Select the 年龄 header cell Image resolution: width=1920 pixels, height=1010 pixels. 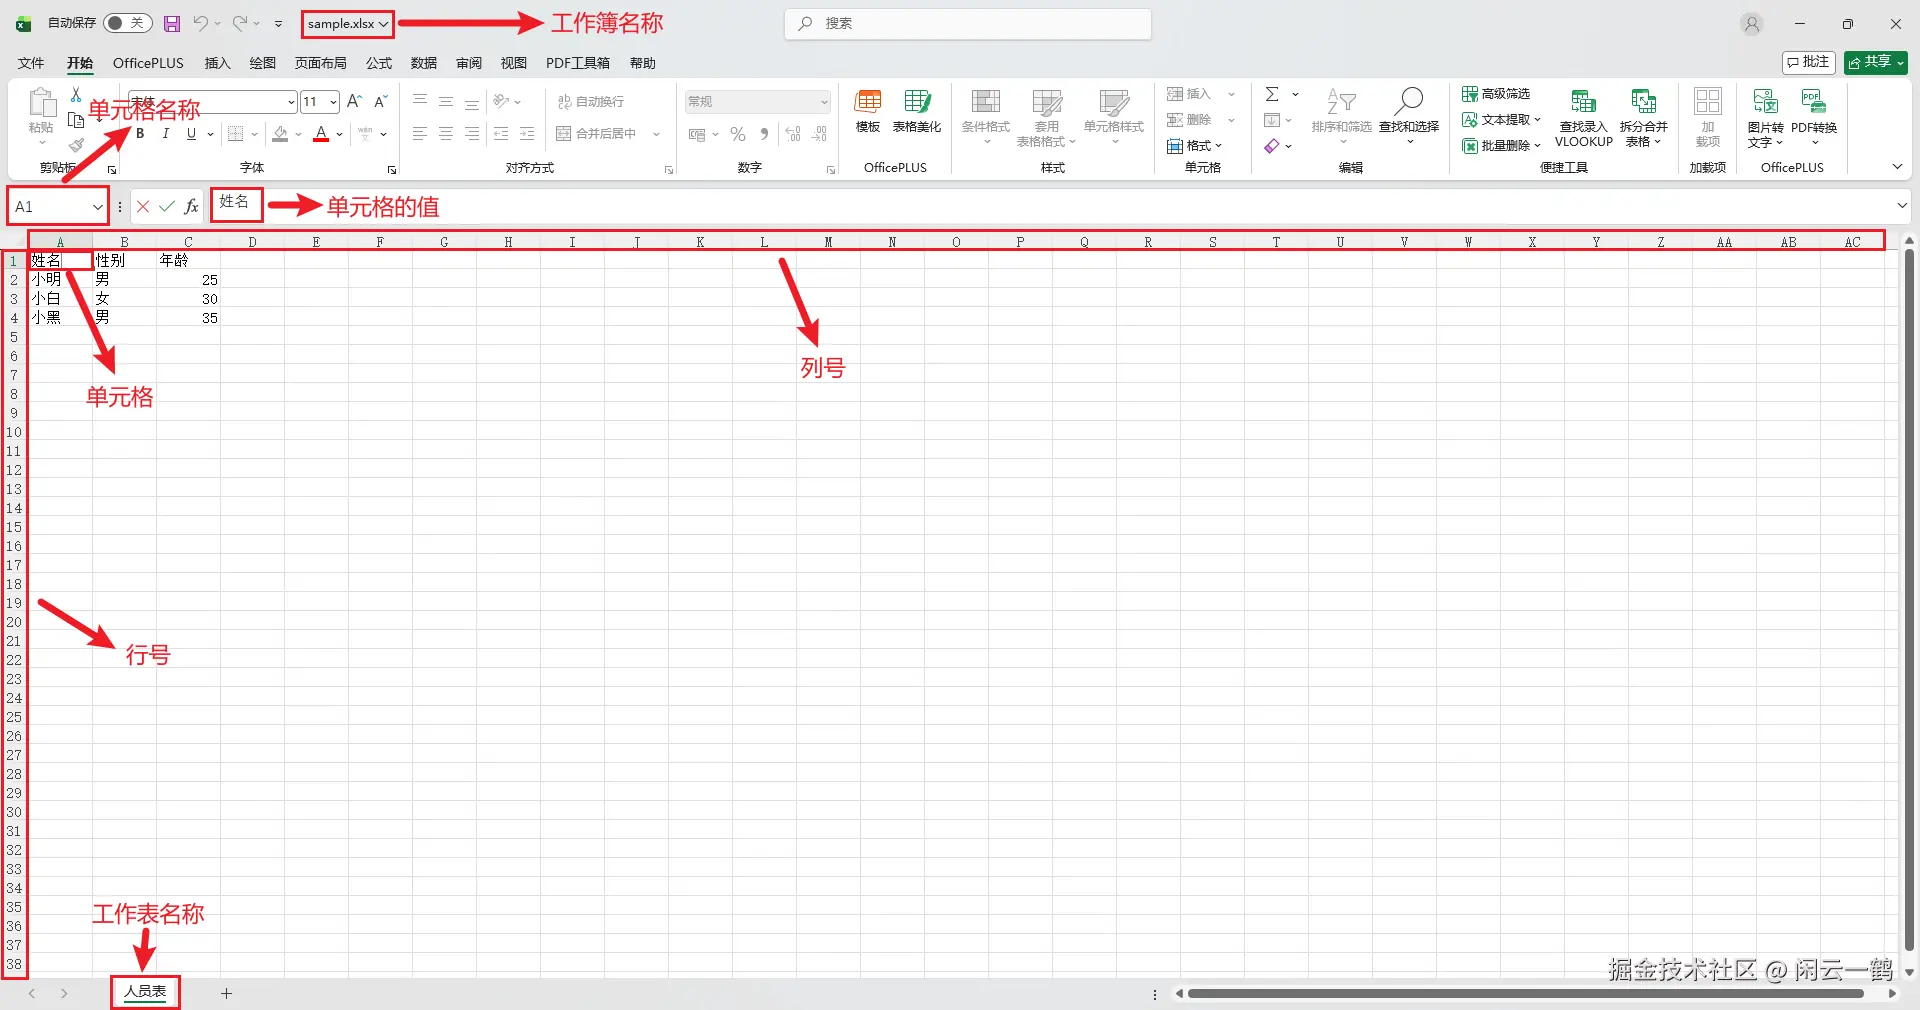[188, 260]
